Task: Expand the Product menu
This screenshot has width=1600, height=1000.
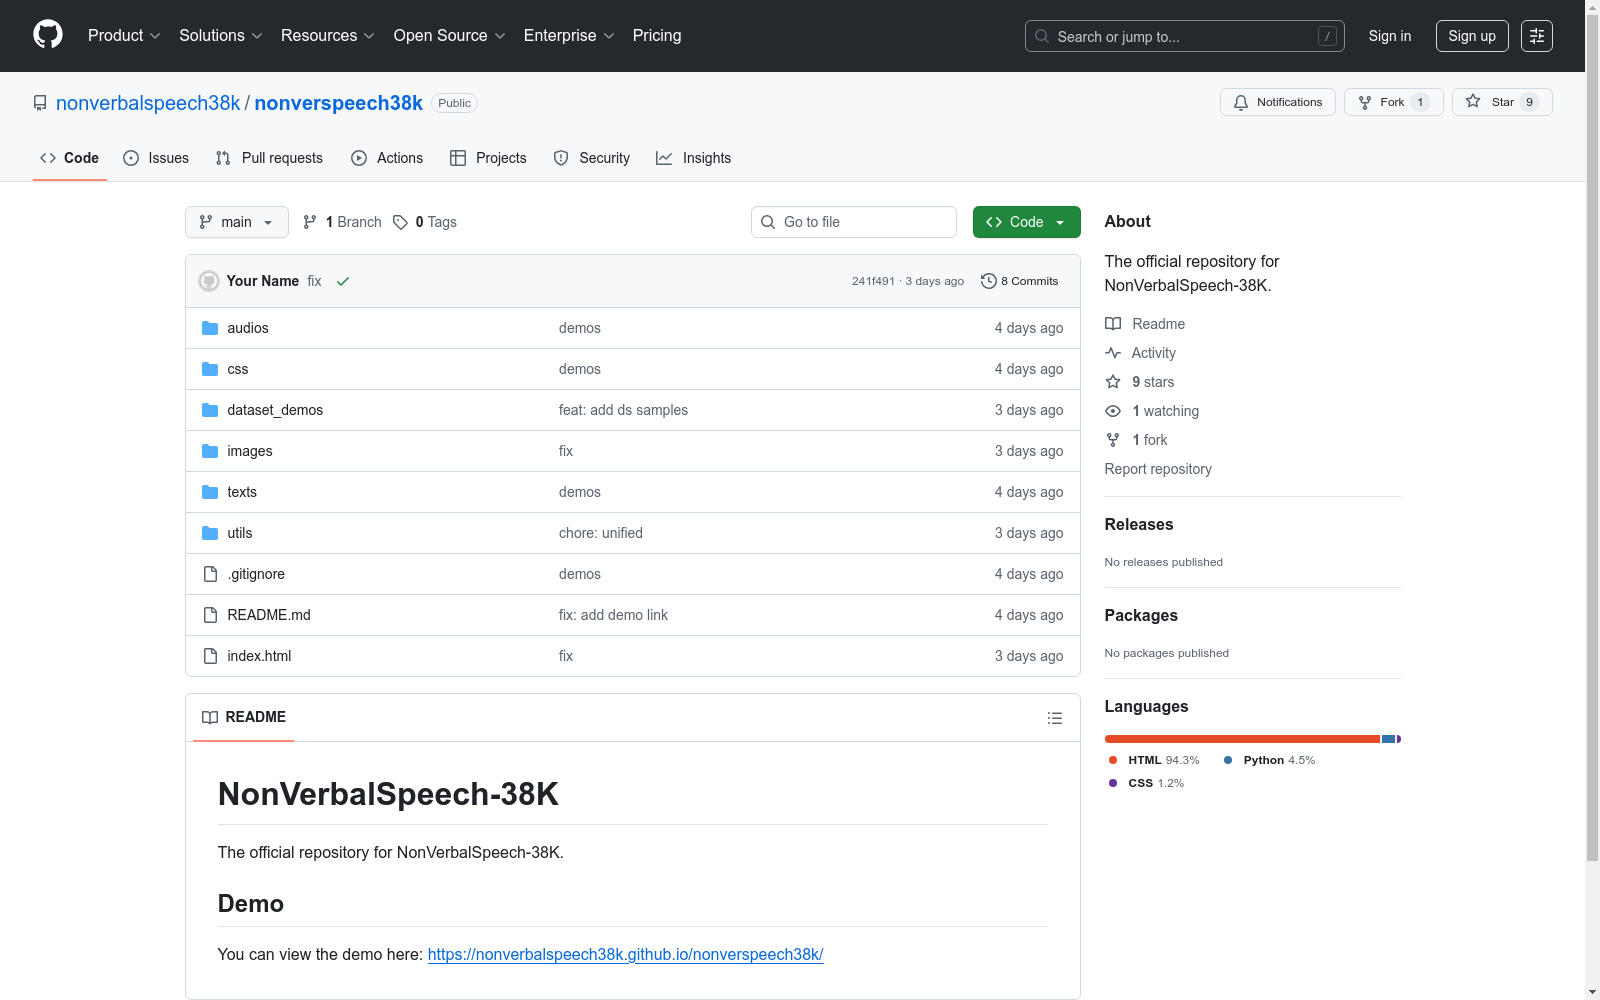Action: pos(124,36)
